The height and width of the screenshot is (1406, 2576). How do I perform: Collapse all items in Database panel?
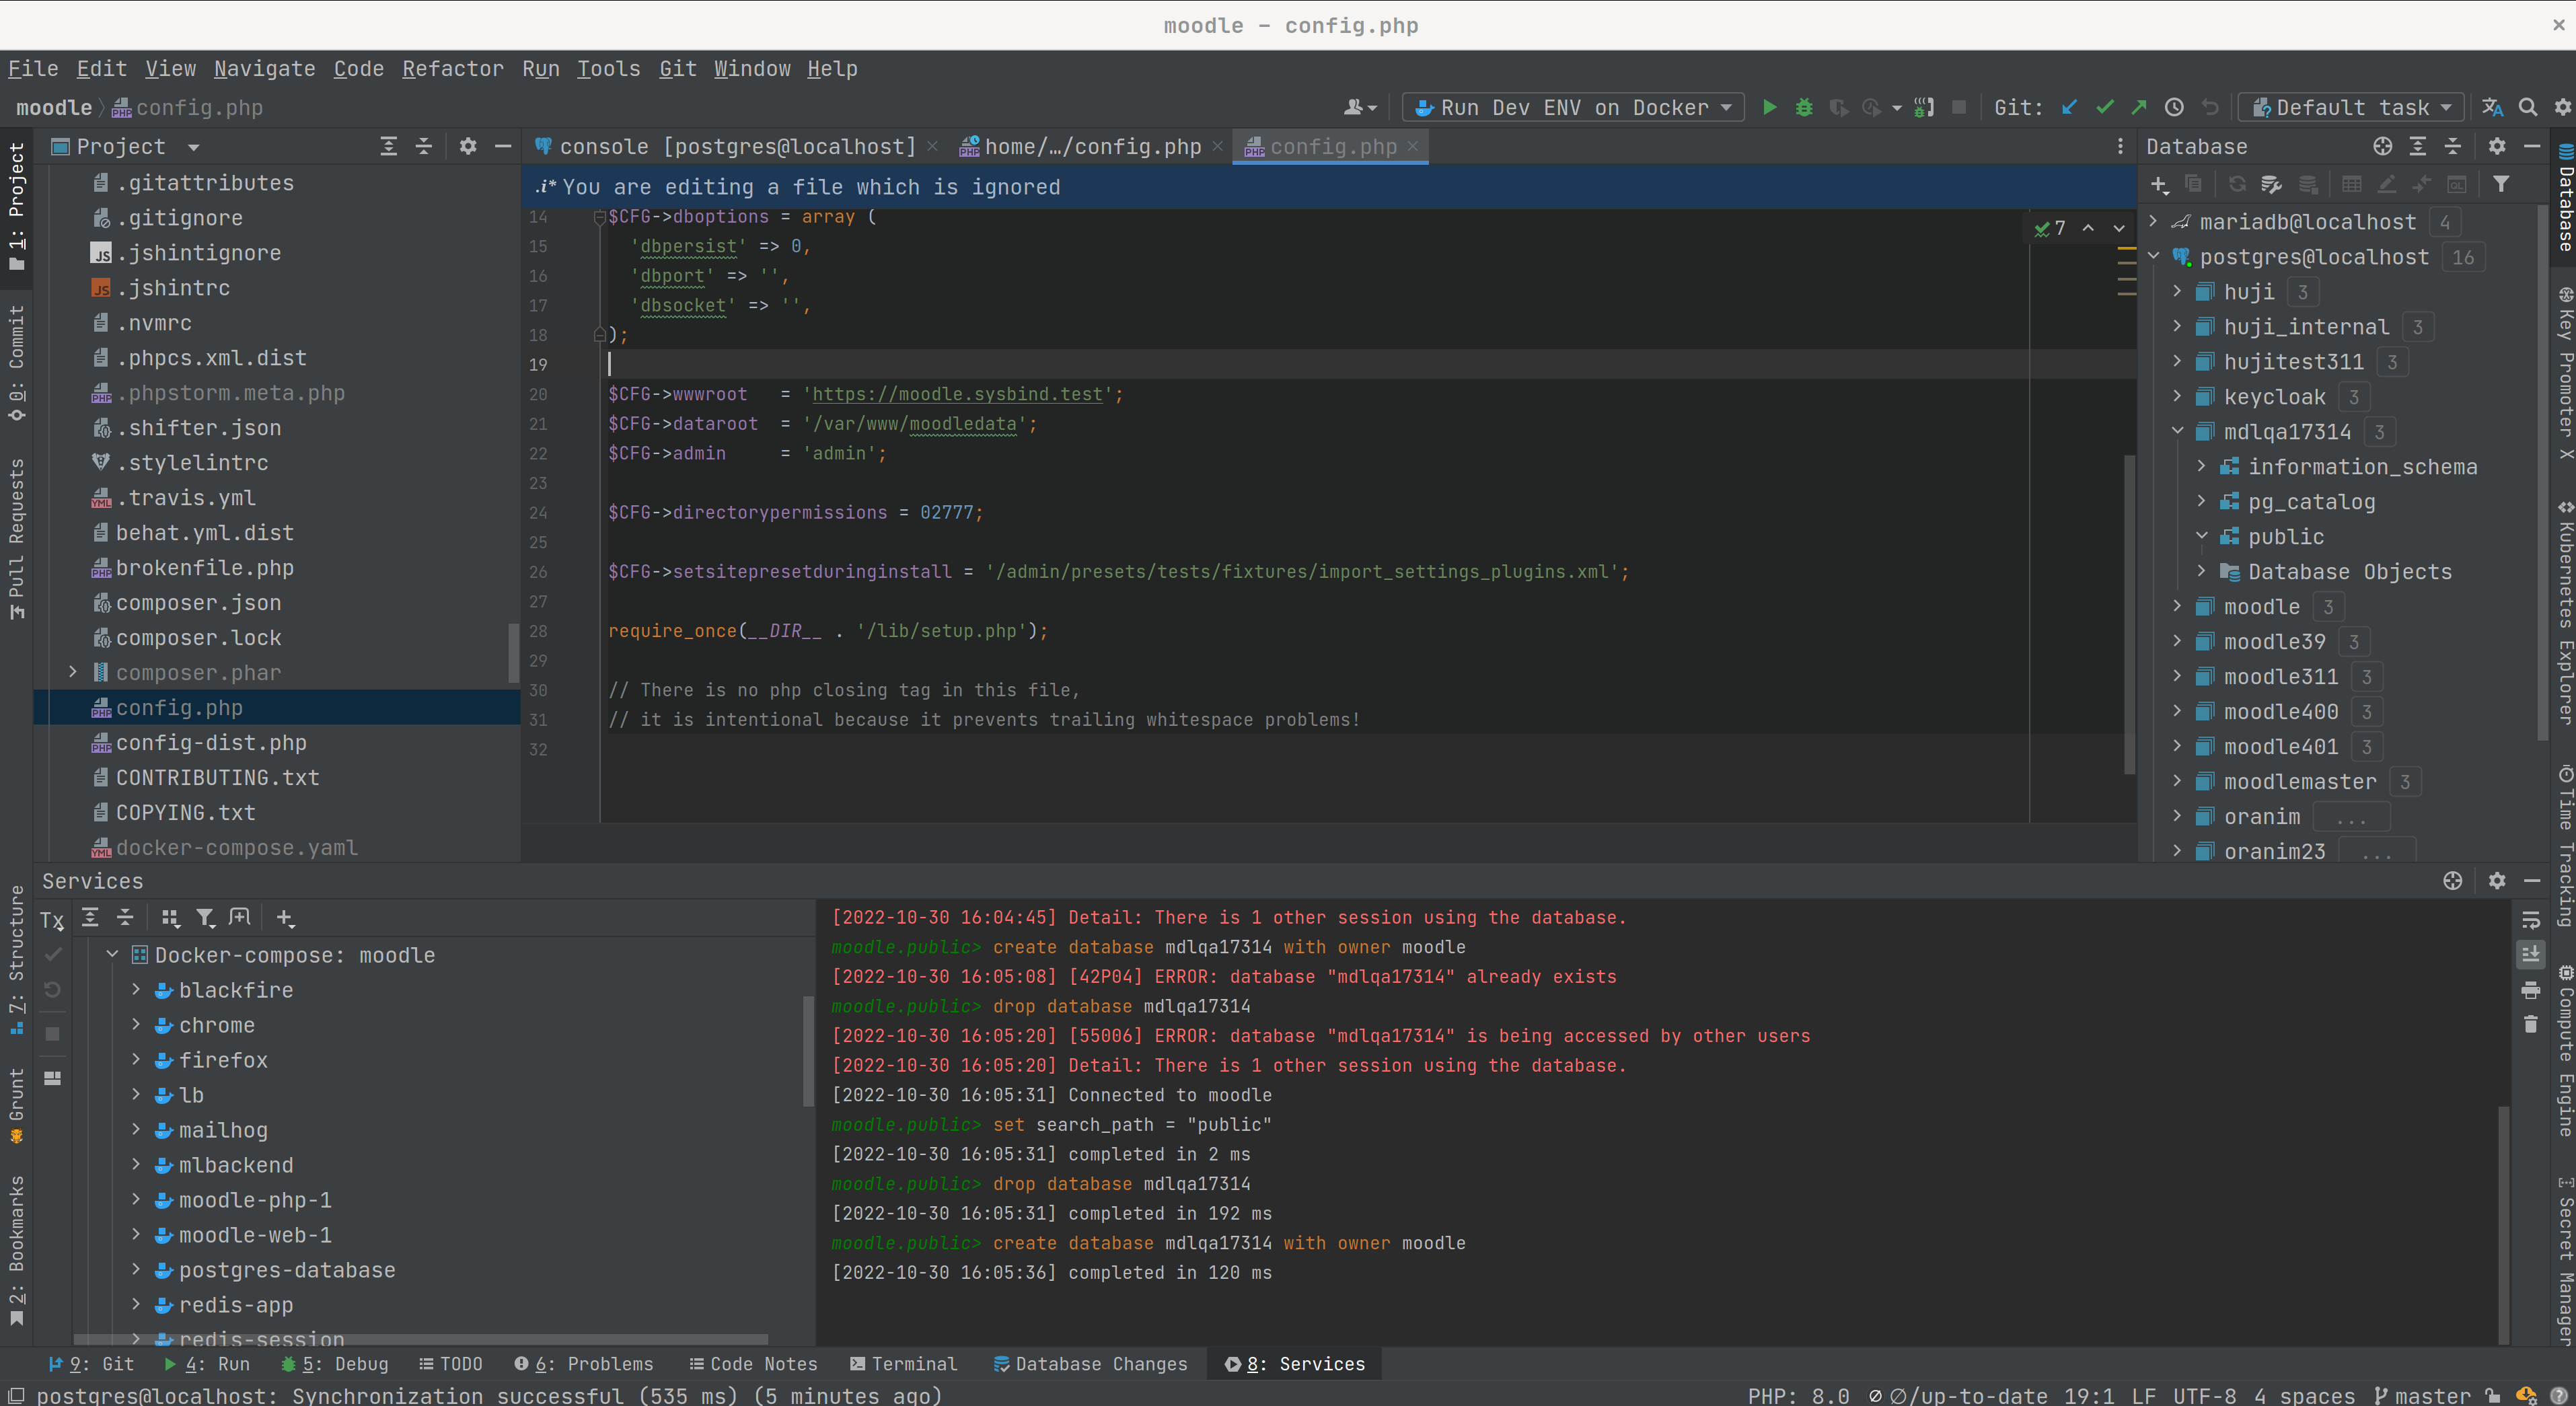2452,146
